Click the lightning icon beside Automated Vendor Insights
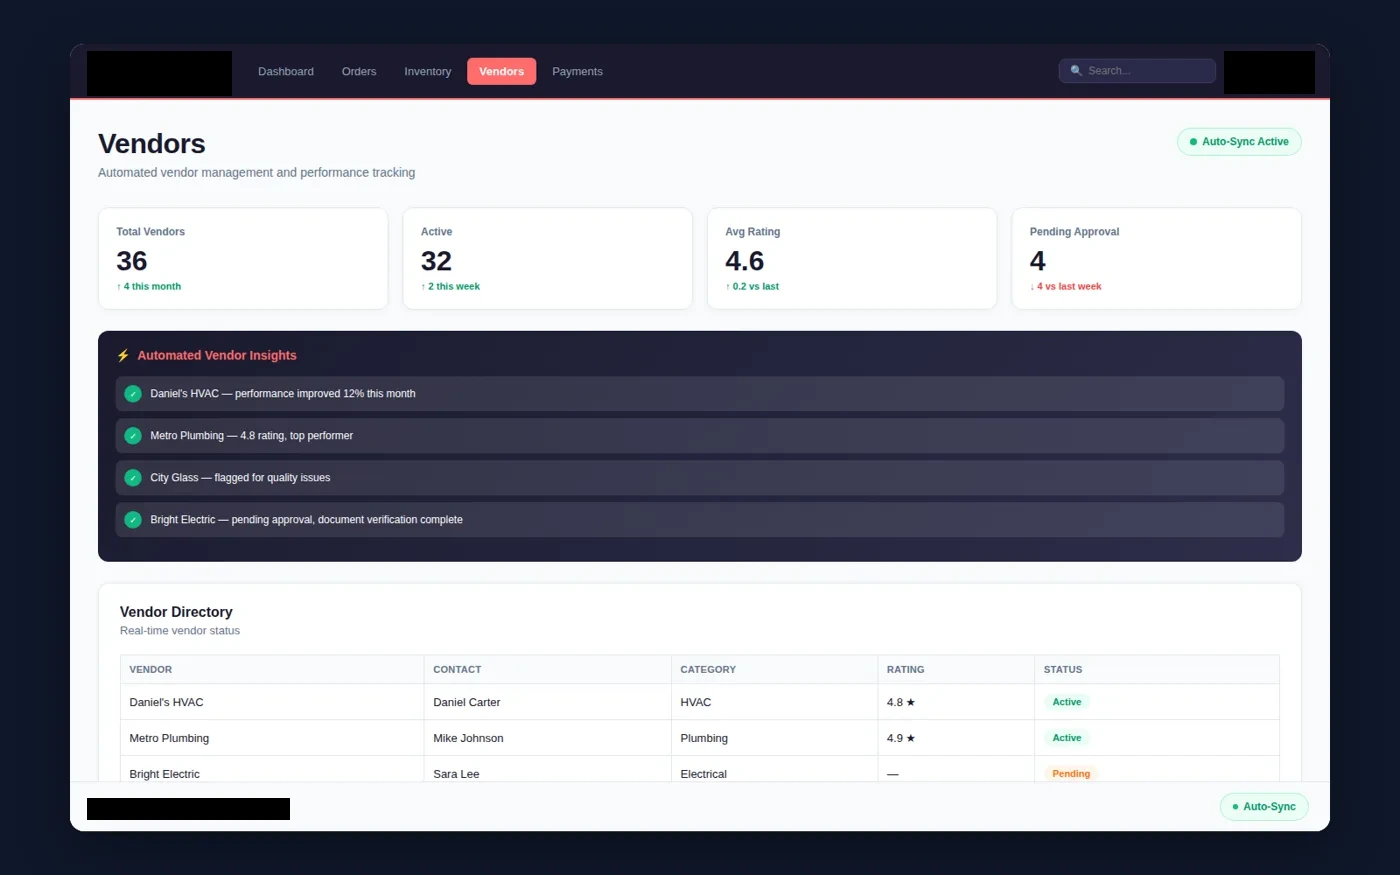Image resolution: width=1400 pixels, height=875 pixels. pos(123,355)
